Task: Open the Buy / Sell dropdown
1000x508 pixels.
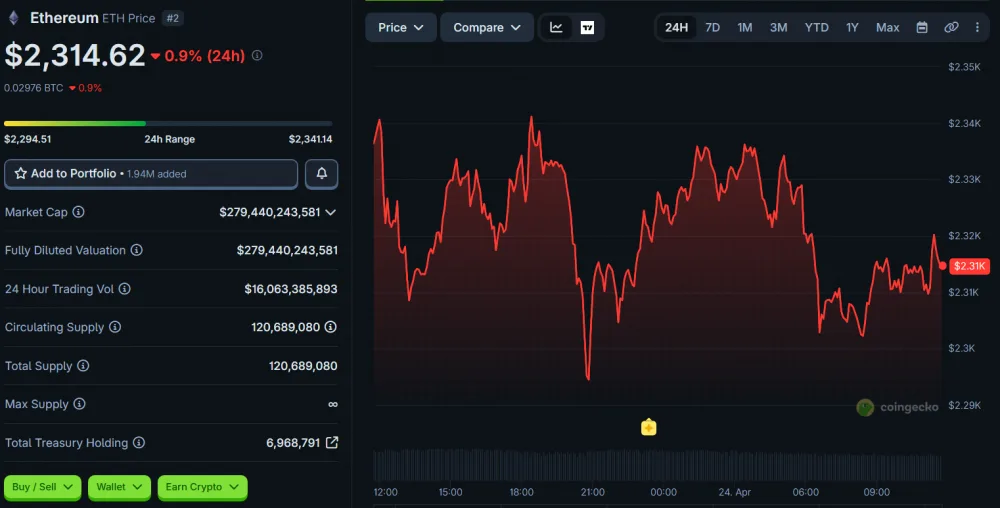Action: coord(42,487)
